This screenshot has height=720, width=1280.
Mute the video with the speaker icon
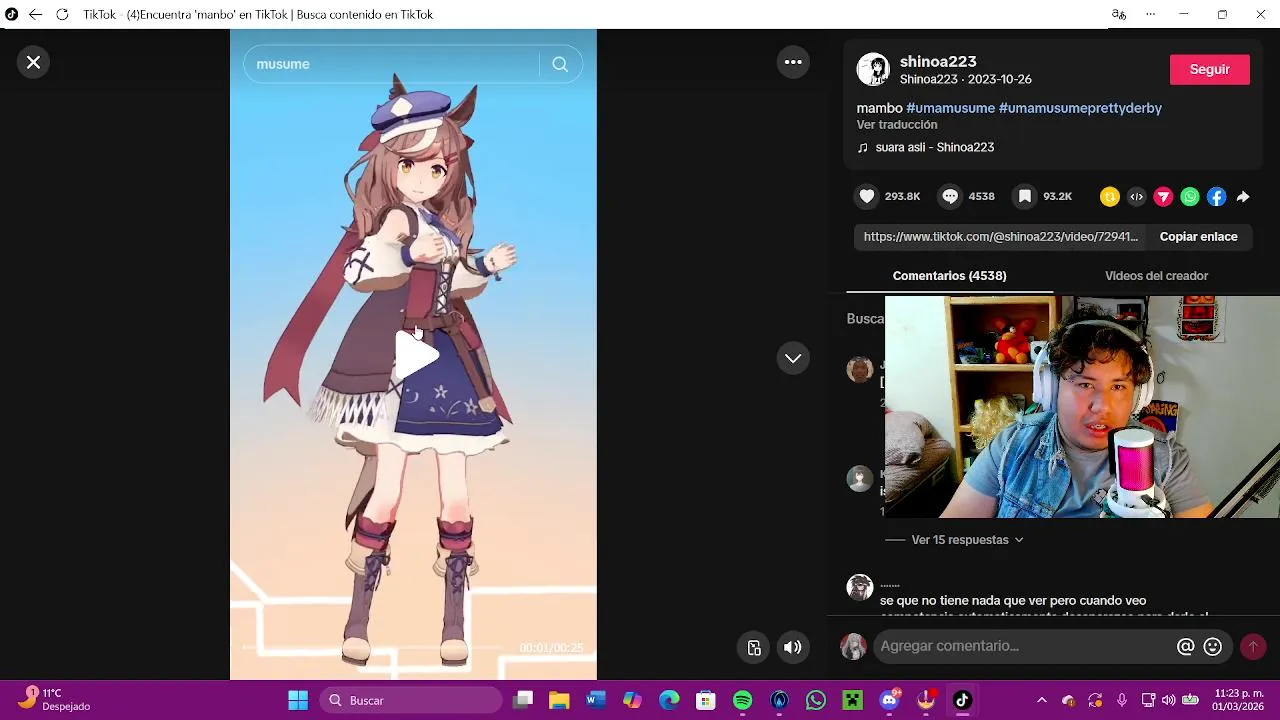click(792, 647)
